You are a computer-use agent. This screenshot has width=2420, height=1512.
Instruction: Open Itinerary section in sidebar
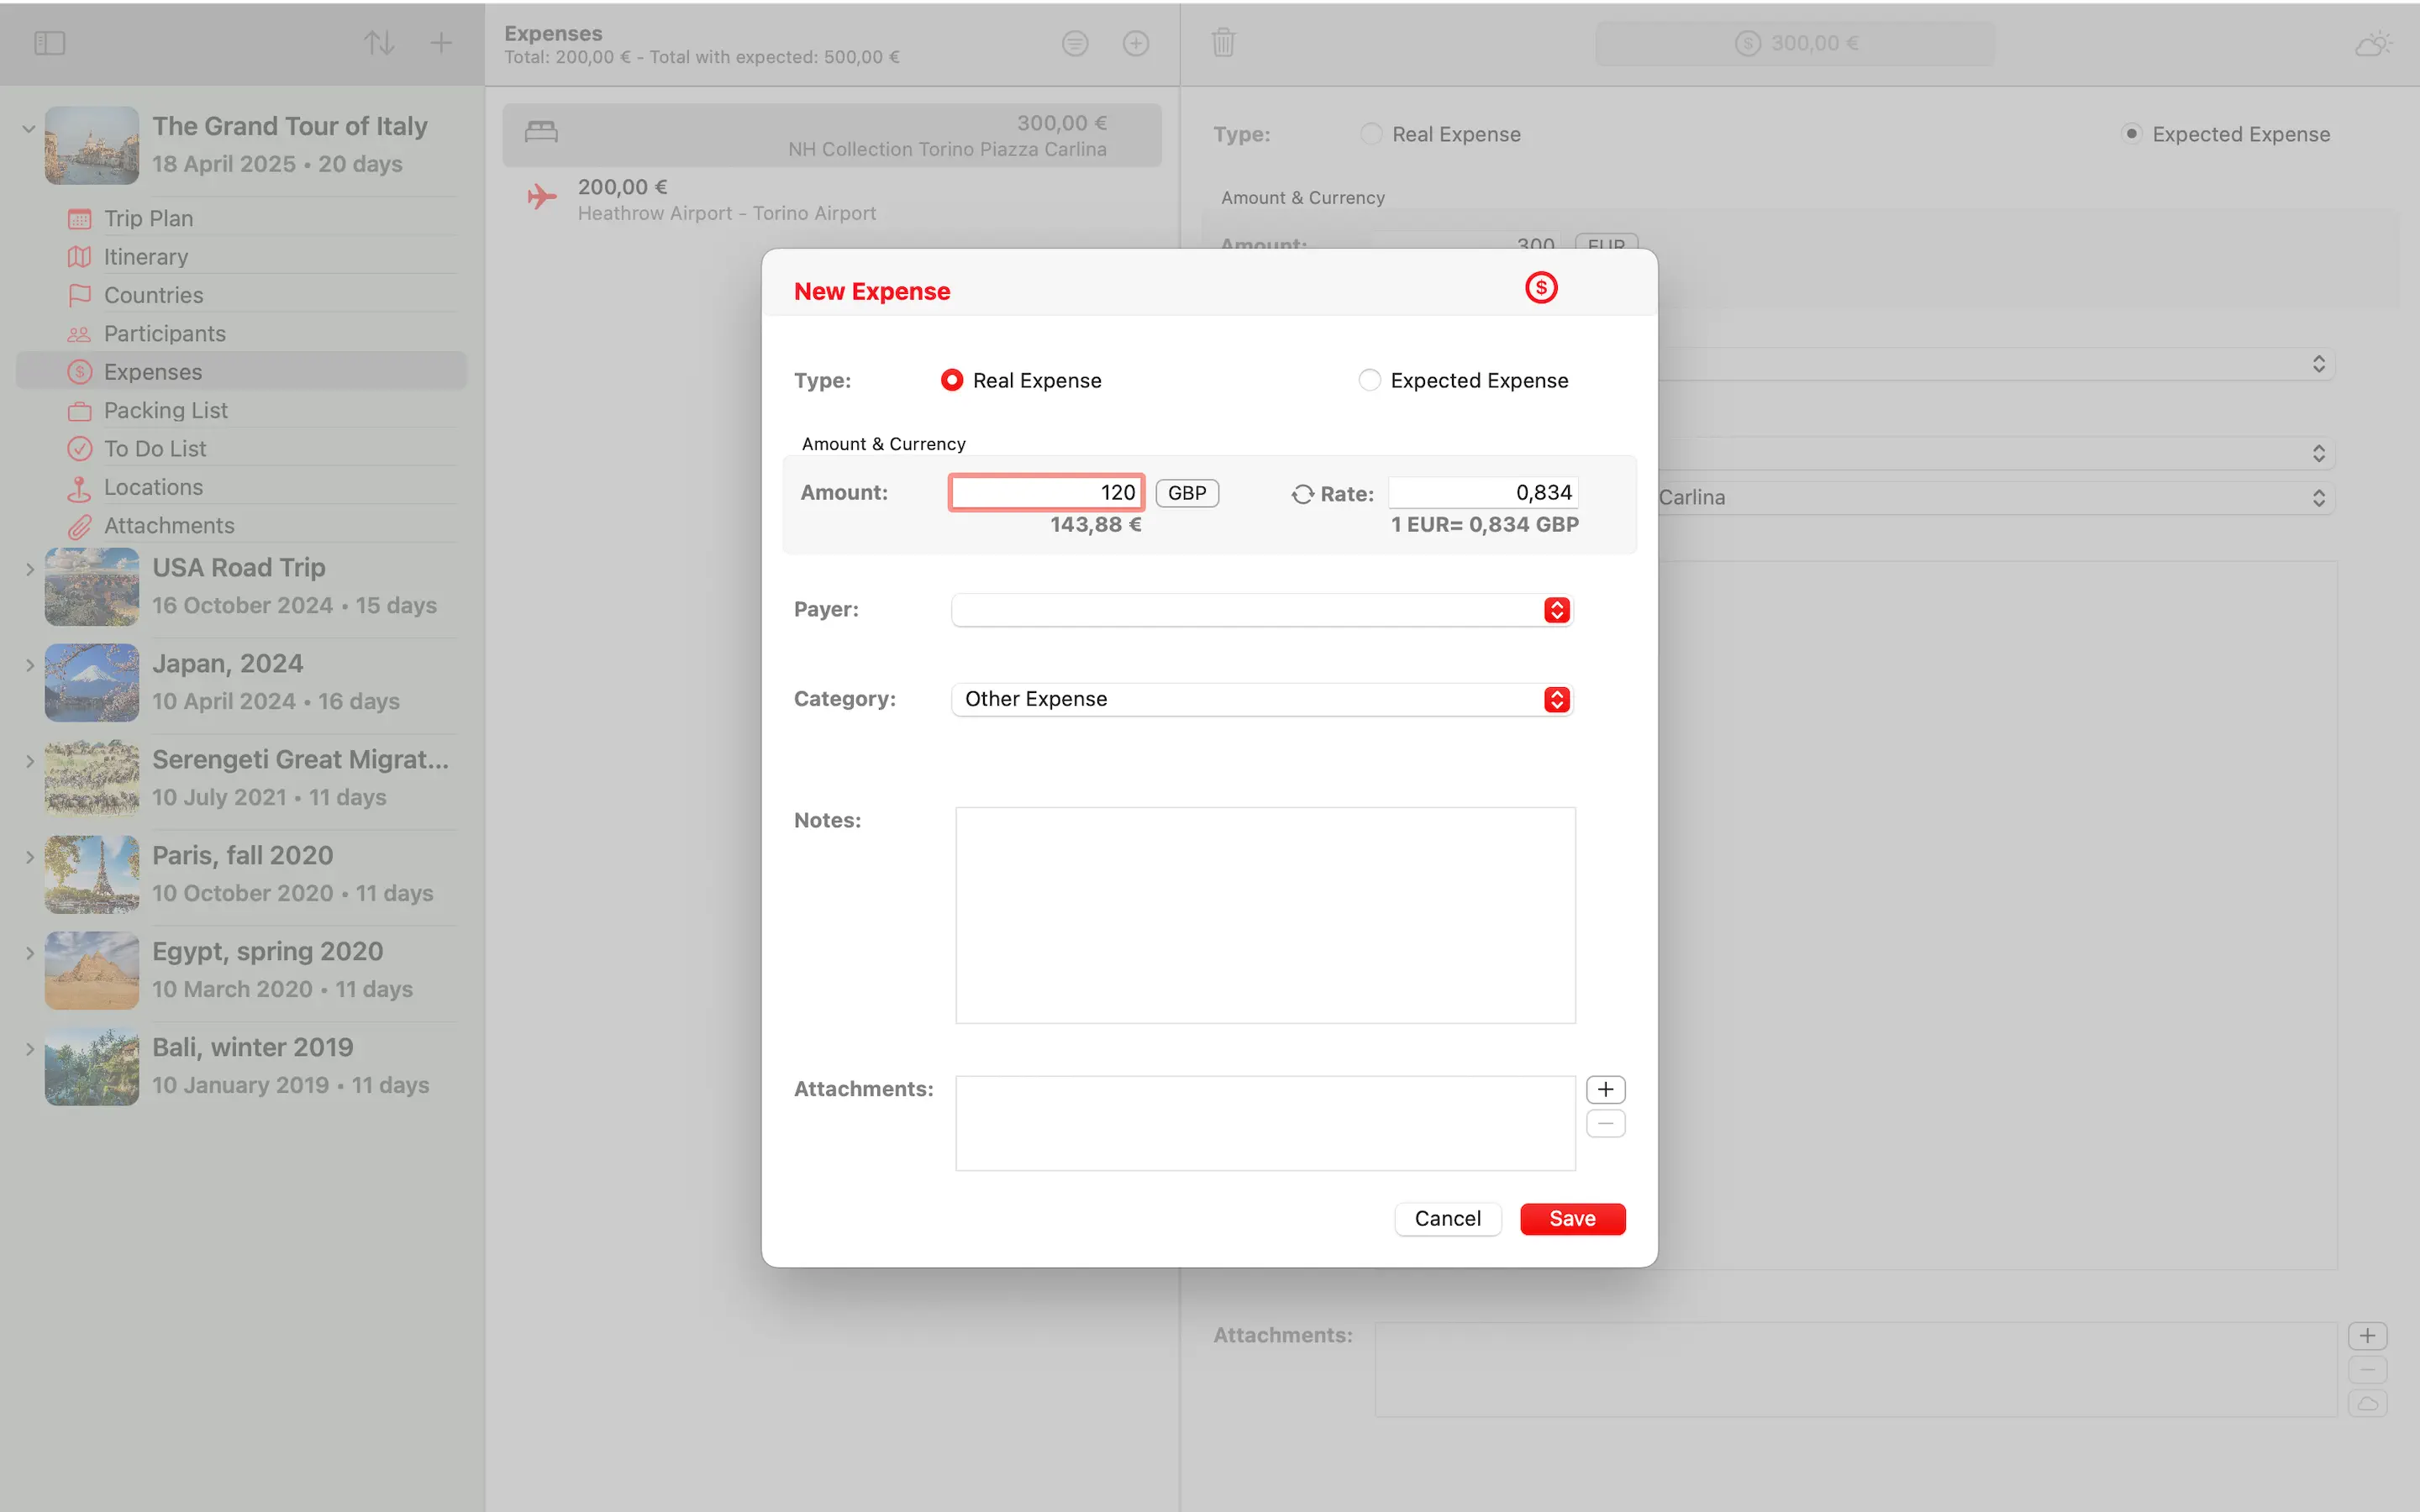coord(146,257)
